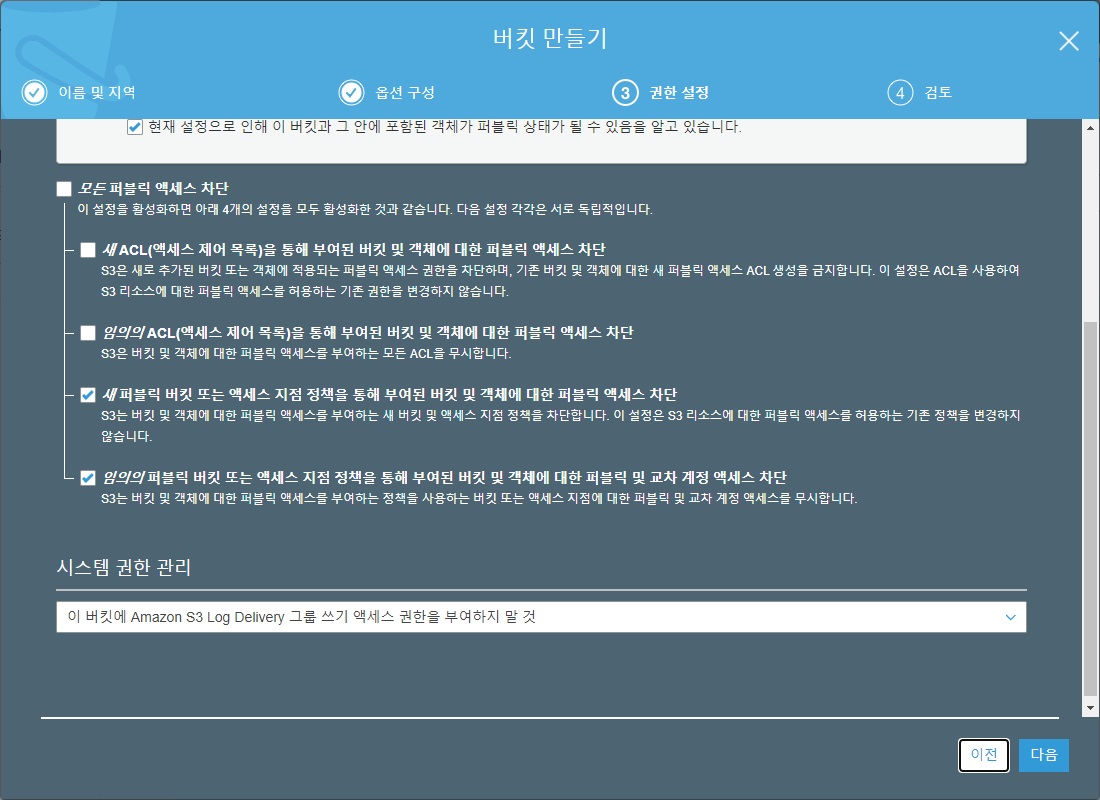Click the step 4 circle icon
This screenshot has width=1100, height=800.
pos(900,93)
